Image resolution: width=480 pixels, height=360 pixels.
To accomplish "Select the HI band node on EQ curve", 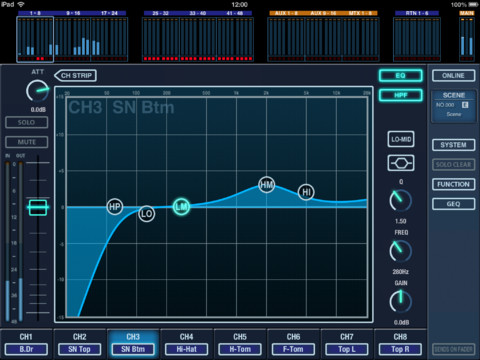I will 306,192.
